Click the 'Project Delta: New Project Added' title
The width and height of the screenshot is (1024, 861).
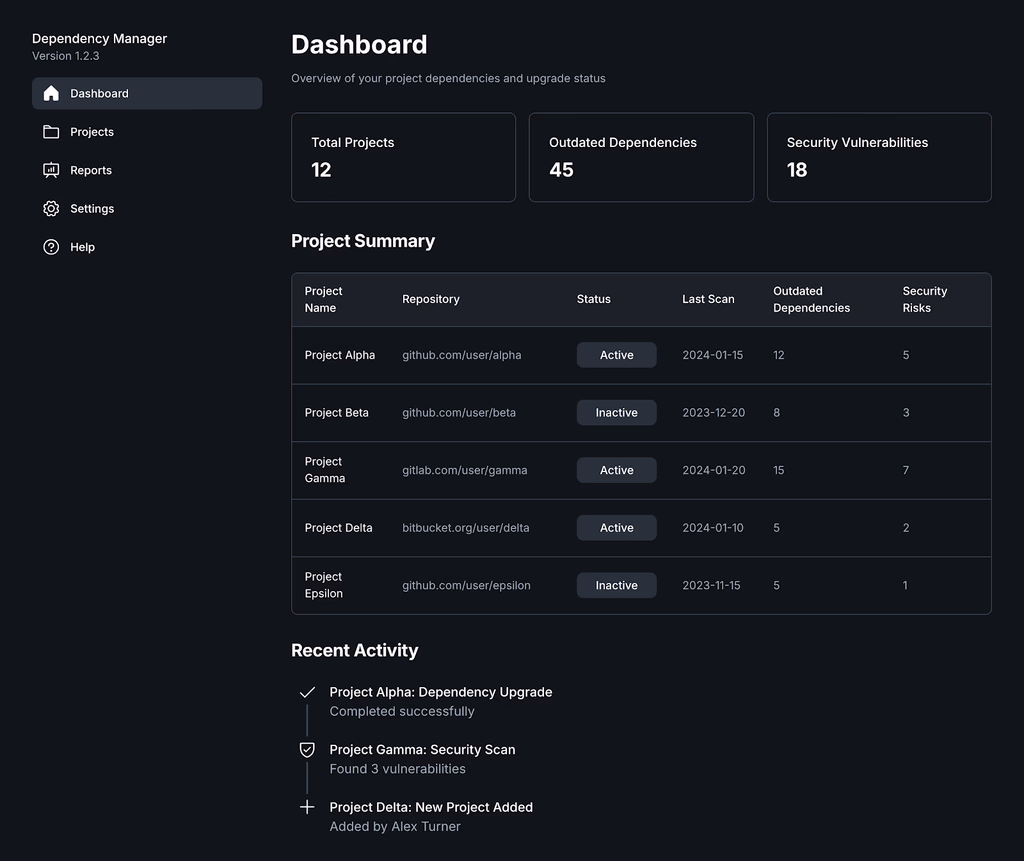(431, 807)
